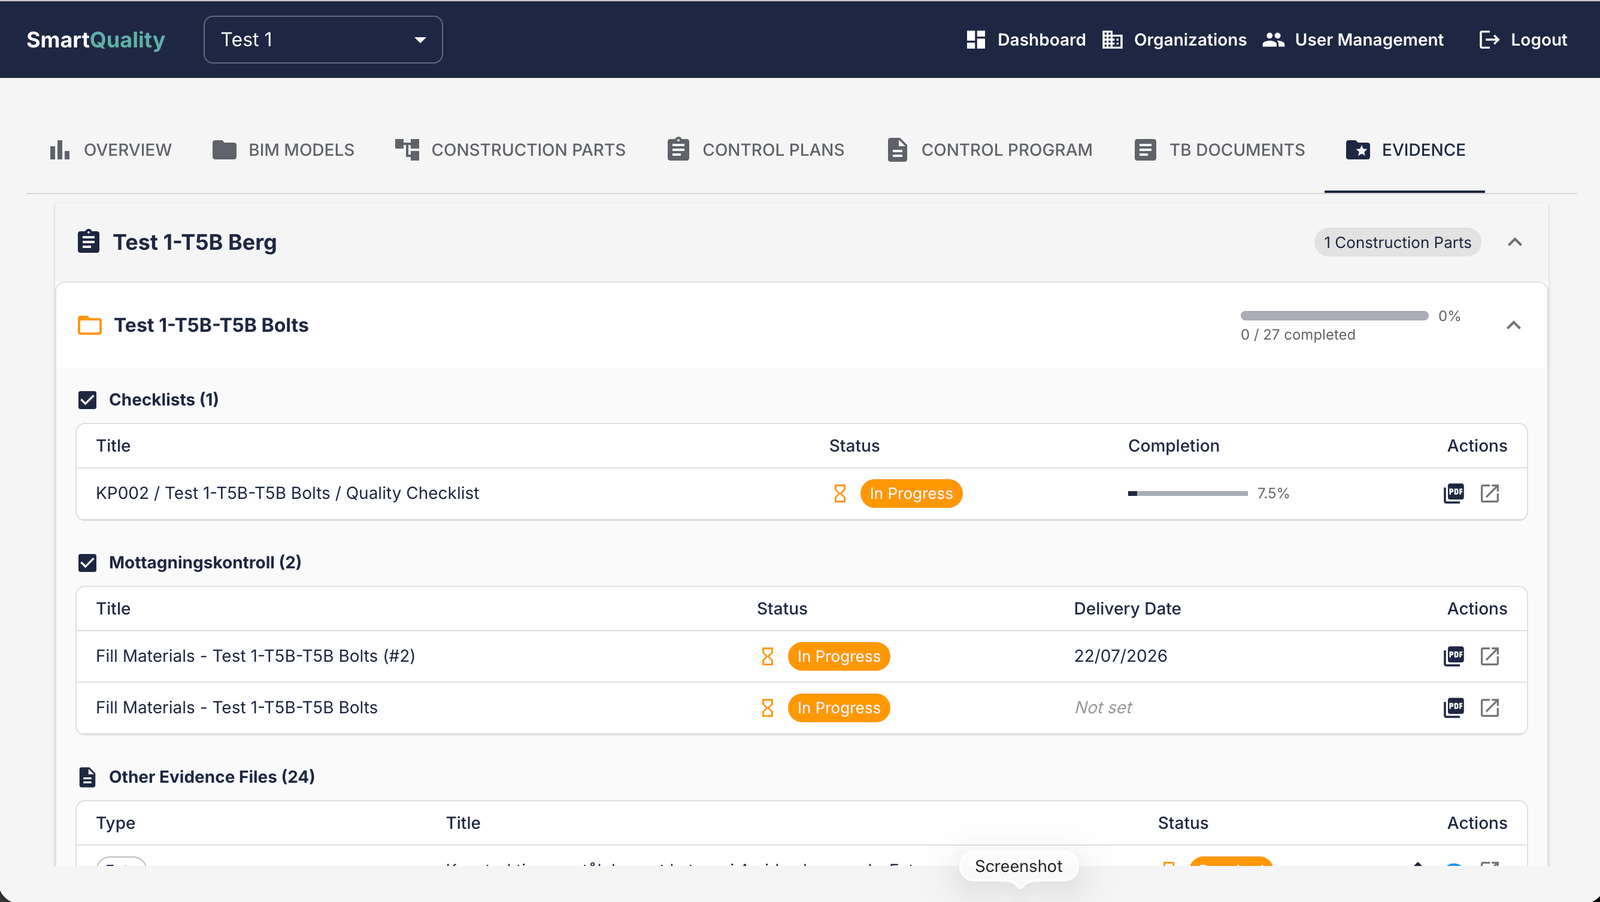The image size is (1600, 902).
Task: Click In Progress badge in 'Not set' row
Action: tap(839, 708)
